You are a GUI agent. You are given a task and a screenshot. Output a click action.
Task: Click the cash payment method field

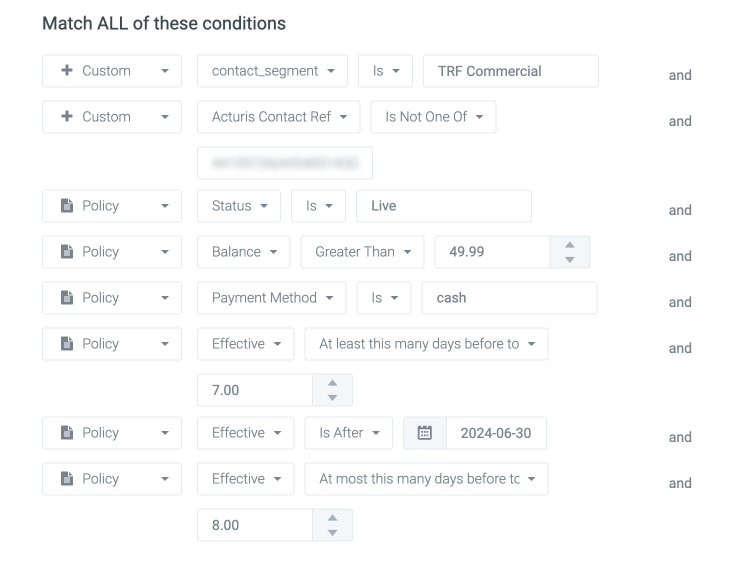[509, 298]
